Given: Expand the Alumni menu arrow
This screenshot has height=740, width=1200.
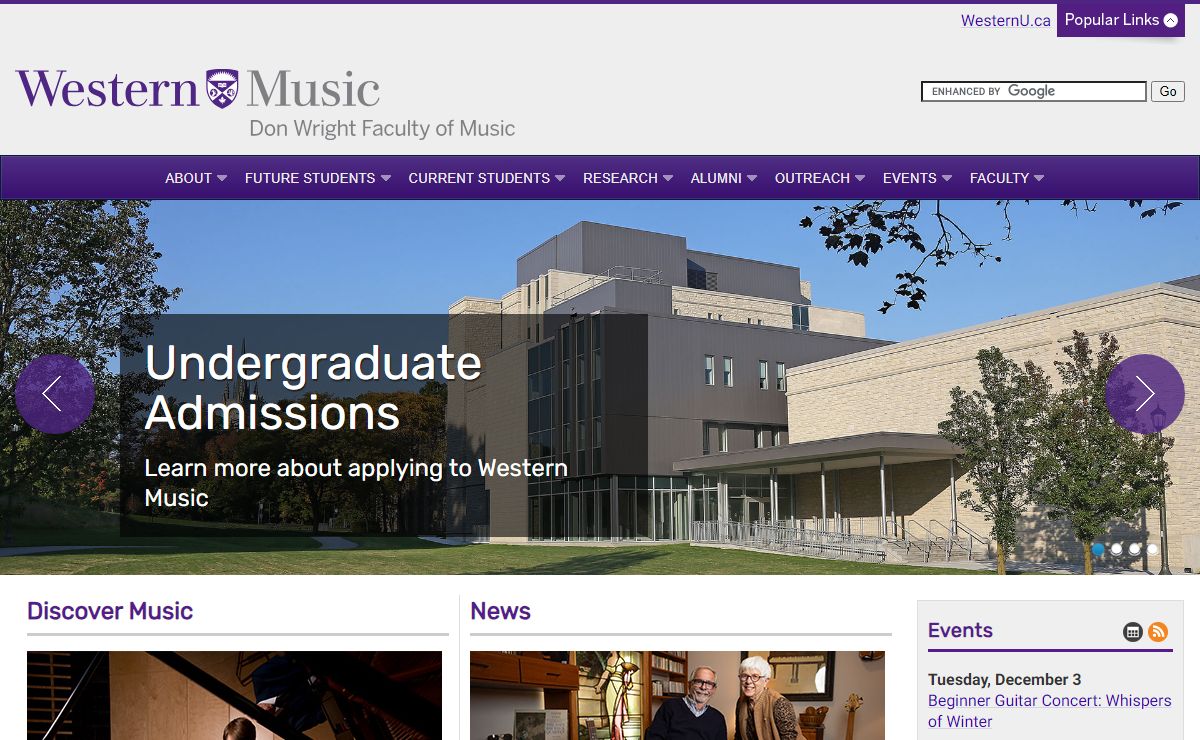Looking at the screenshot, I should (752, 178).
